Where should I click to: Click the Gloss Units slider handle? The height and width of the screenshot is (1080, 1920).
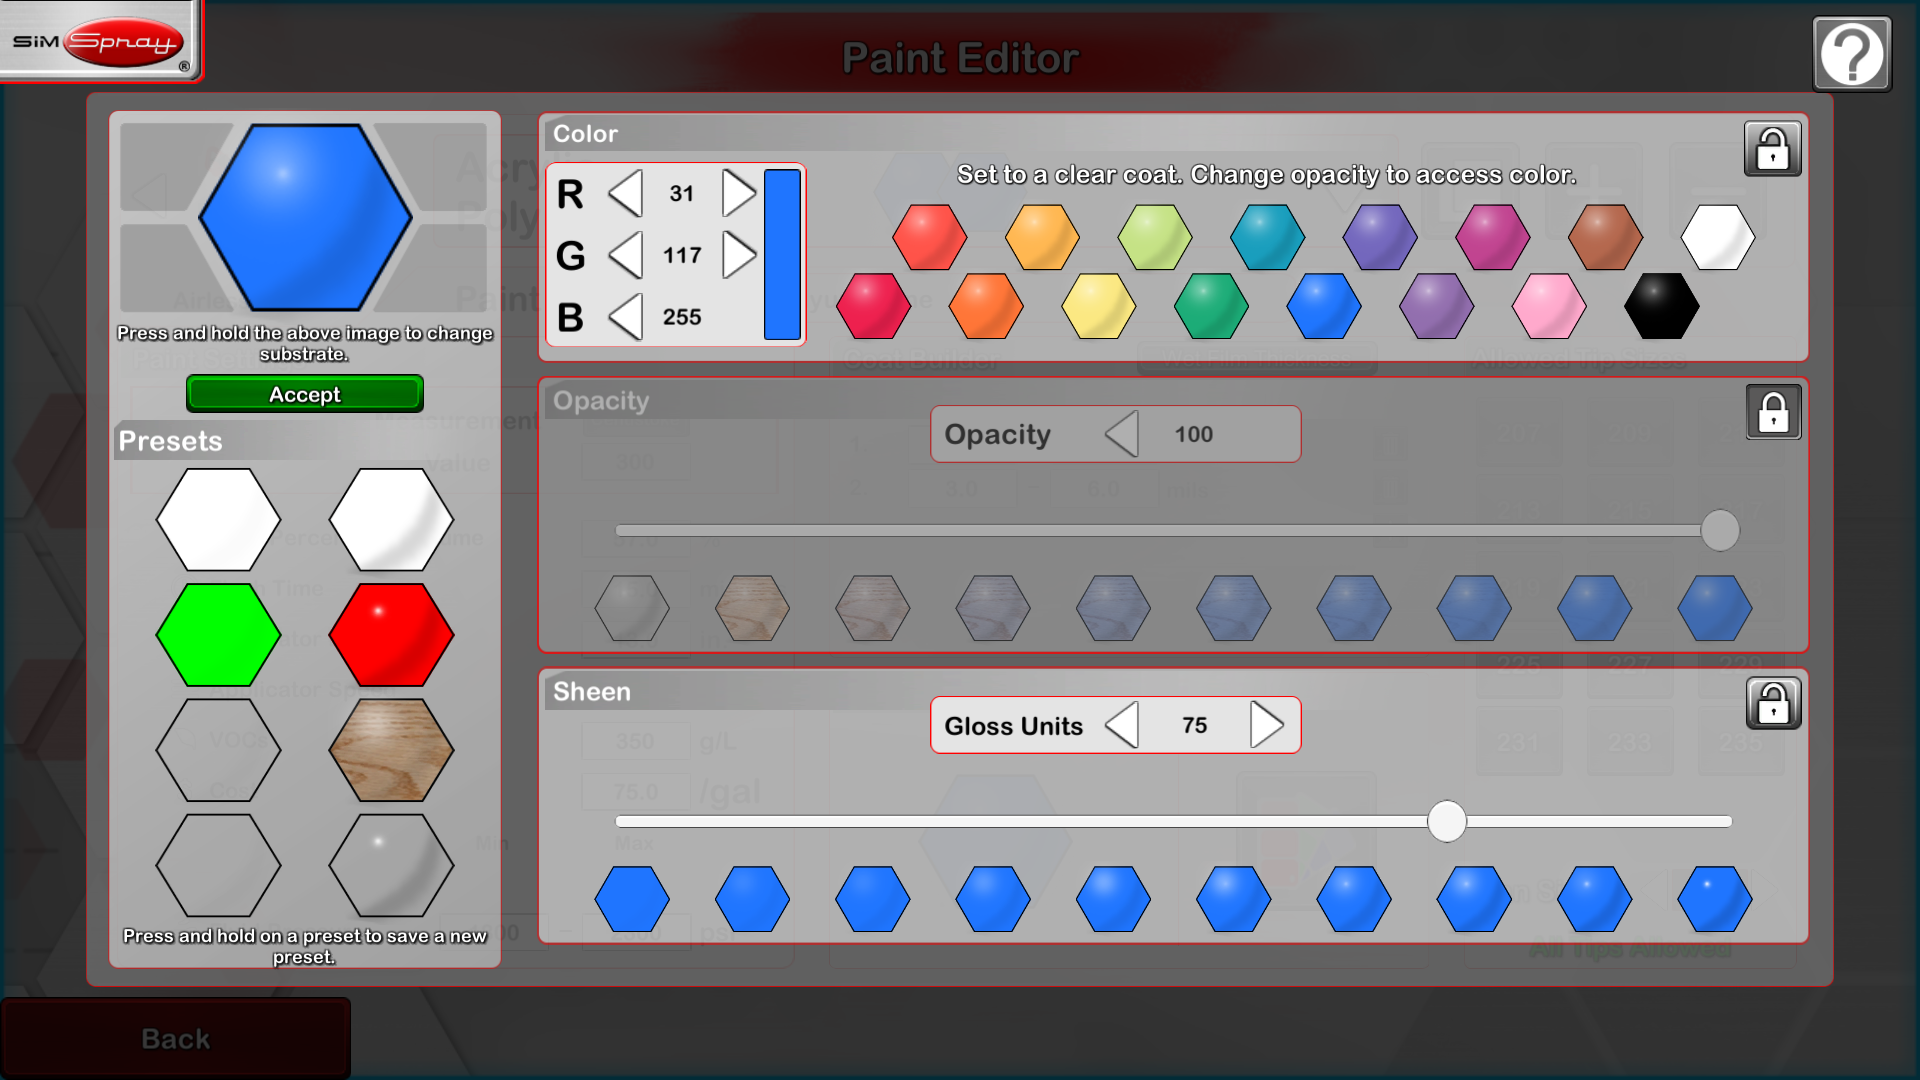pos(1446,821)
